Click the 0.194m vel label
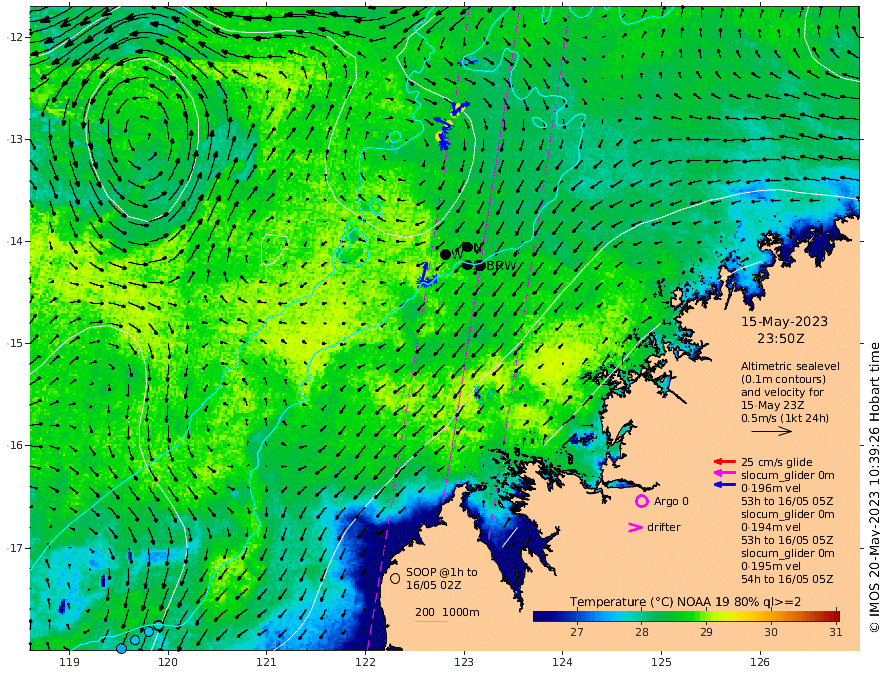880x680 pixels. (x=771, y=527)
